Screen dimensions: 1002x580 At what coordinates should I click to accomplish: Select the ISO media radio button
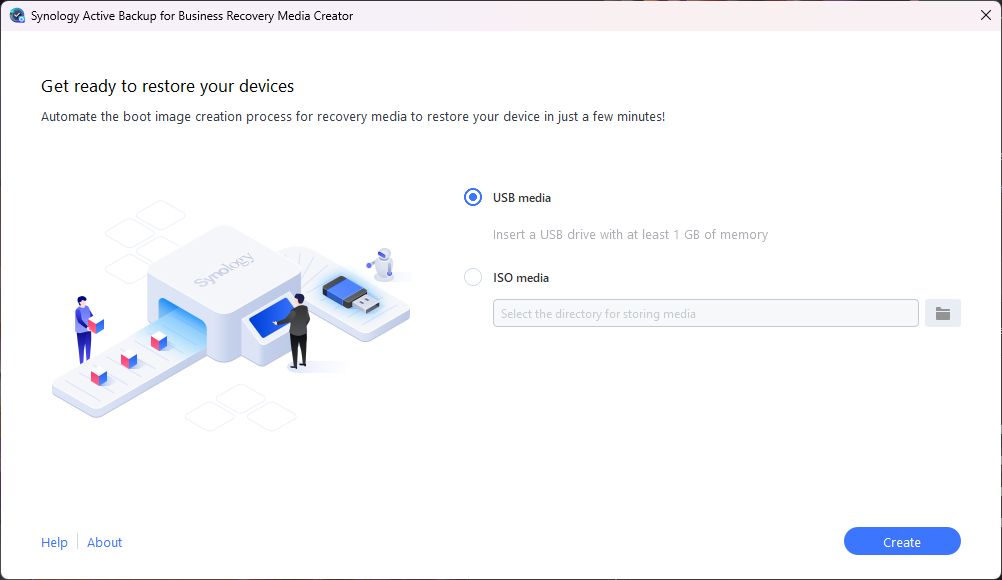pyautogui.click(x=473, y=278)
